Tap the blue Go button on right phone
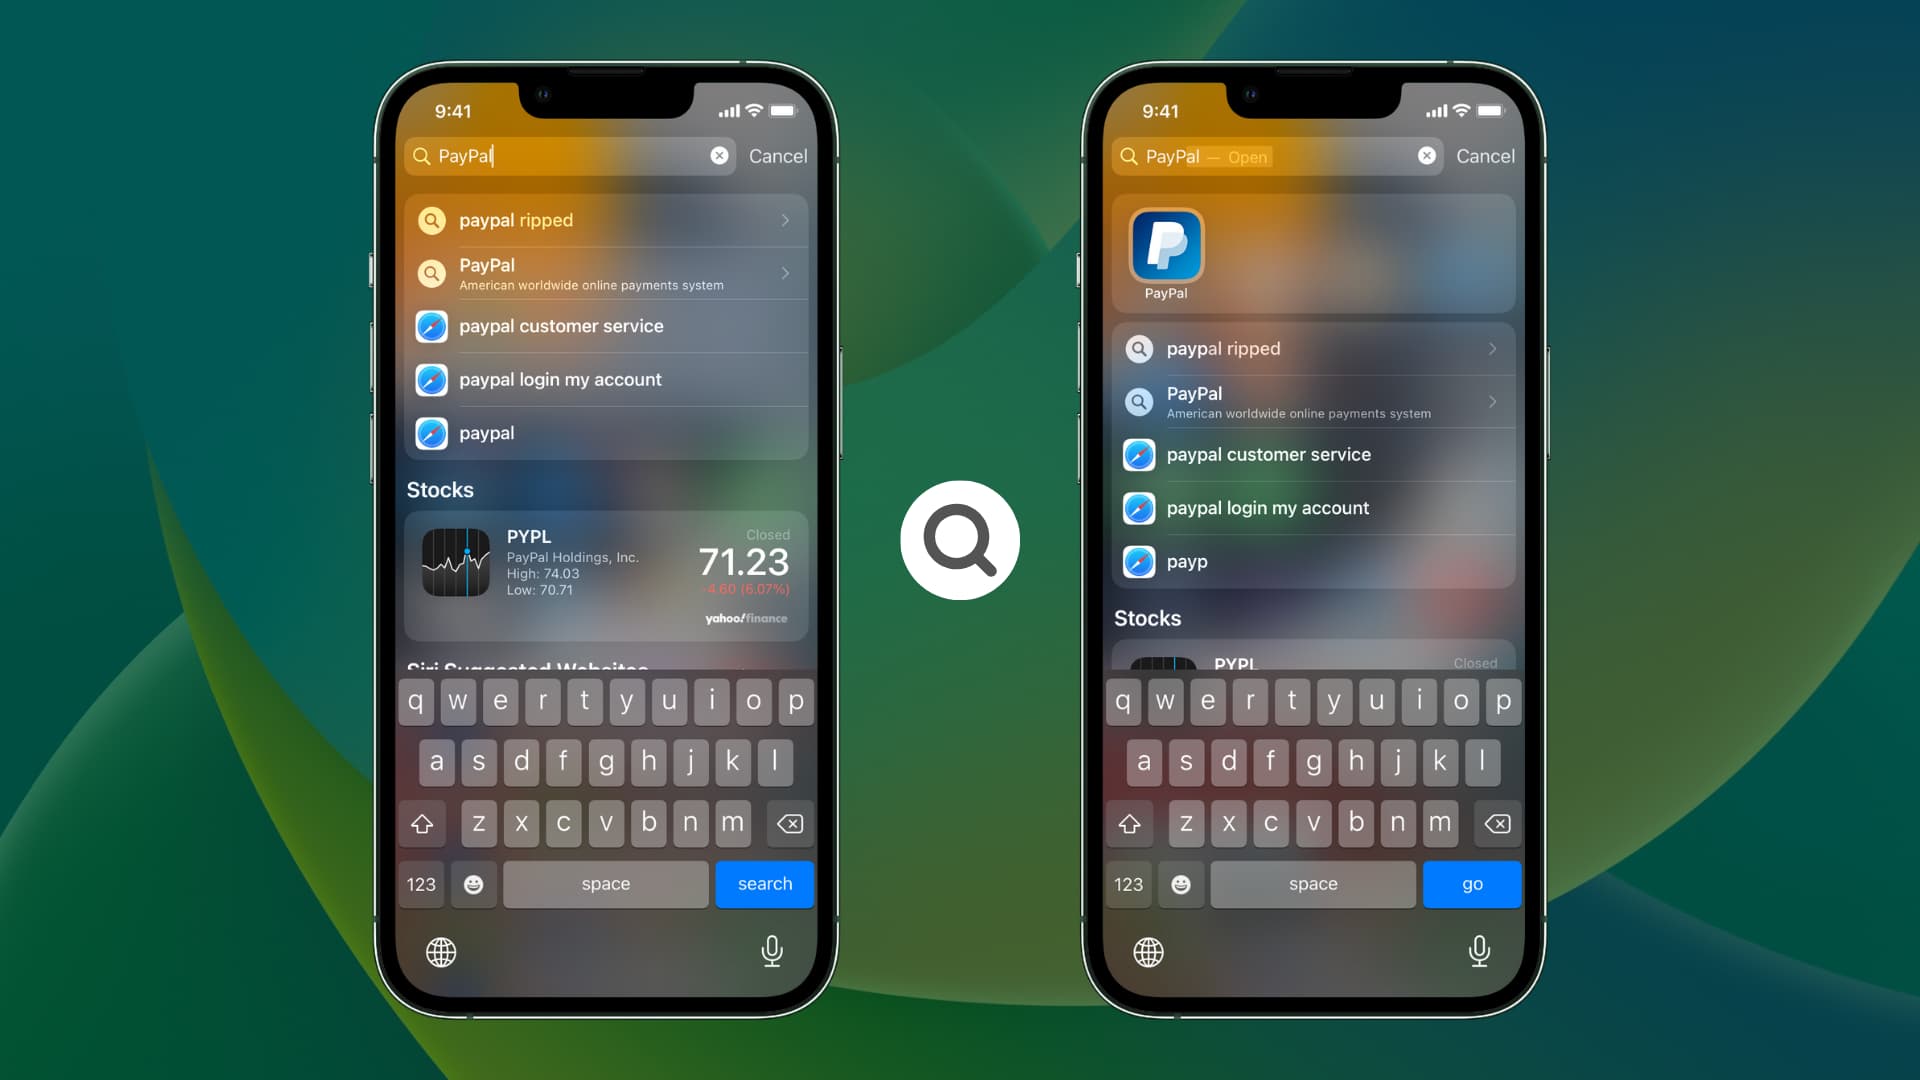Image resolution: width=1920 pixels, height=1080 pixels. click(1472, 884)
